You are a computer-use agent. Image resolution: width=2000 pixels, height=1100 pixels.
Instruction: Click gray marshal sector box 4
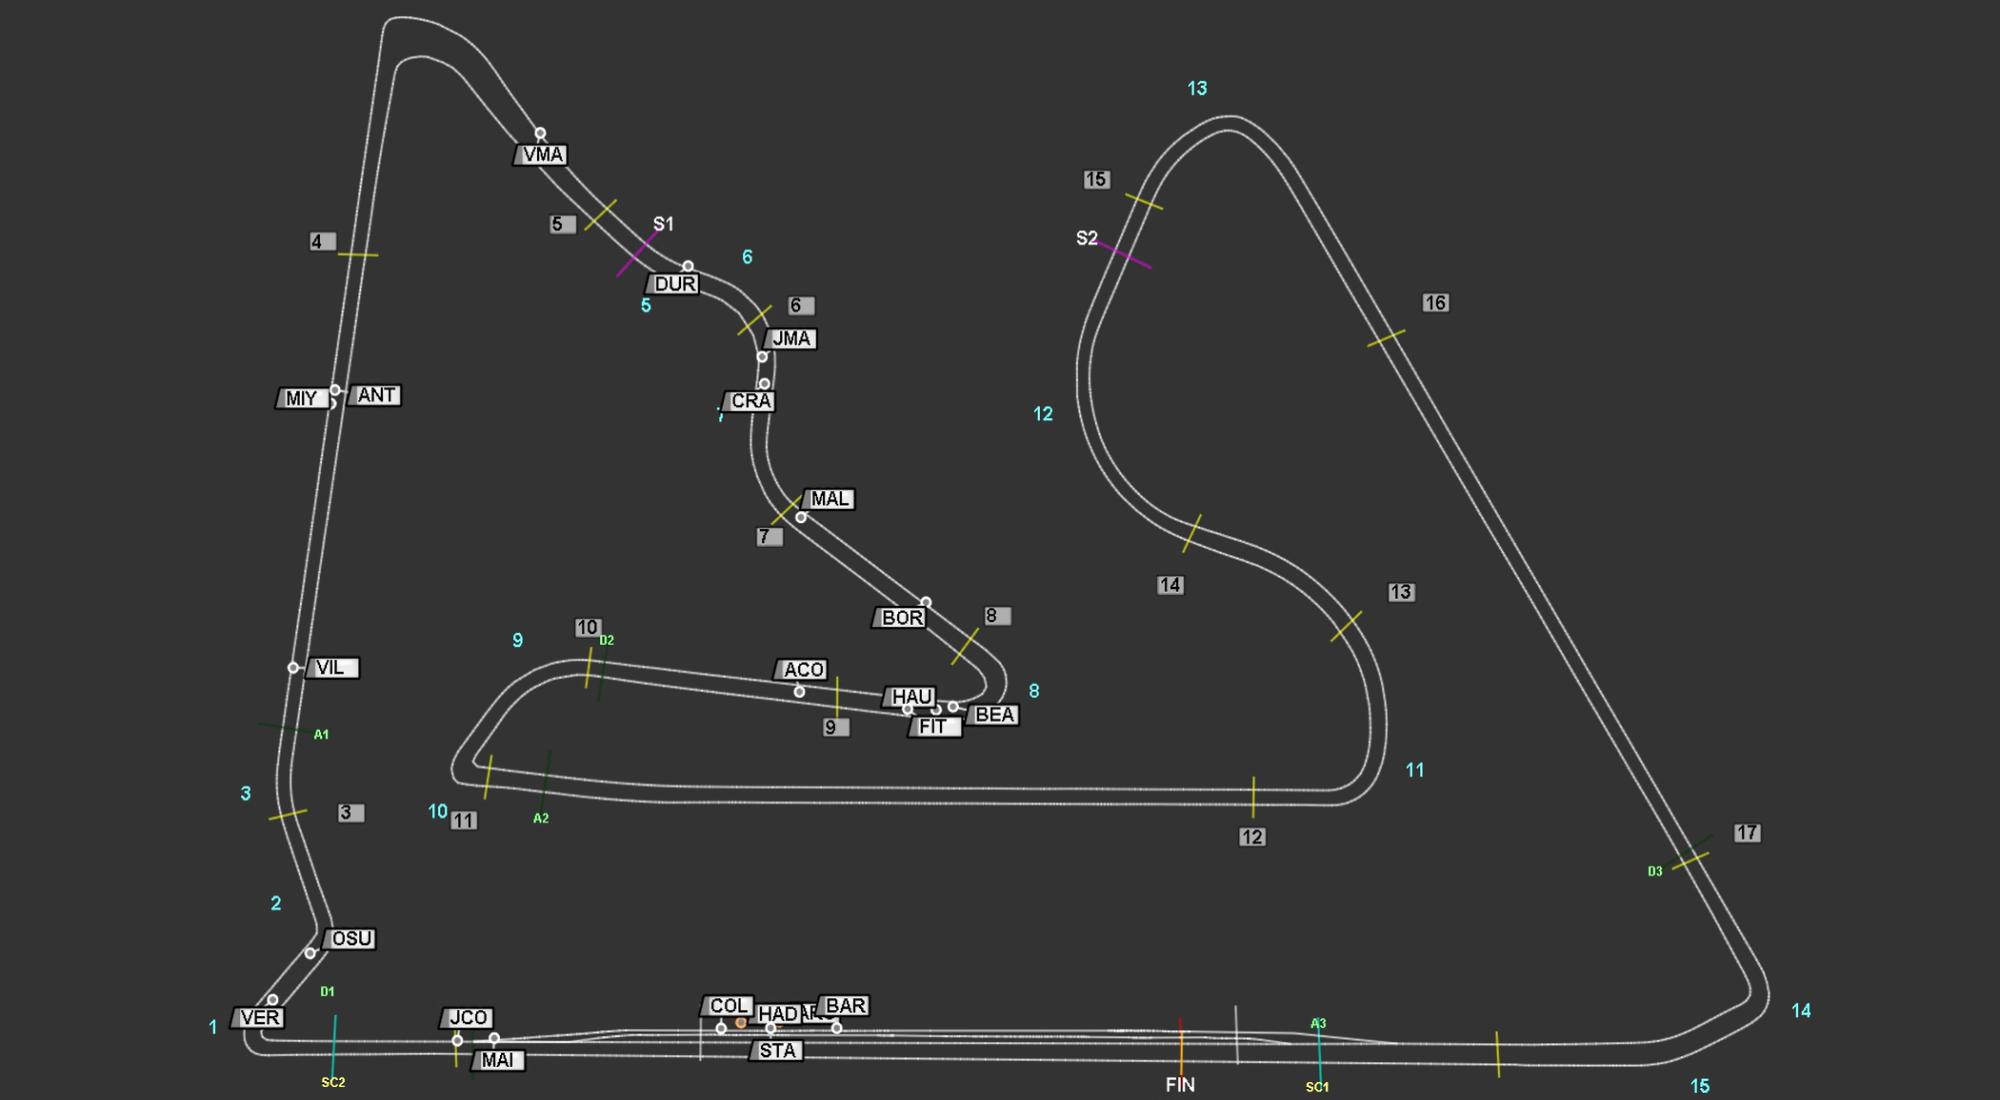click(322, 242)
